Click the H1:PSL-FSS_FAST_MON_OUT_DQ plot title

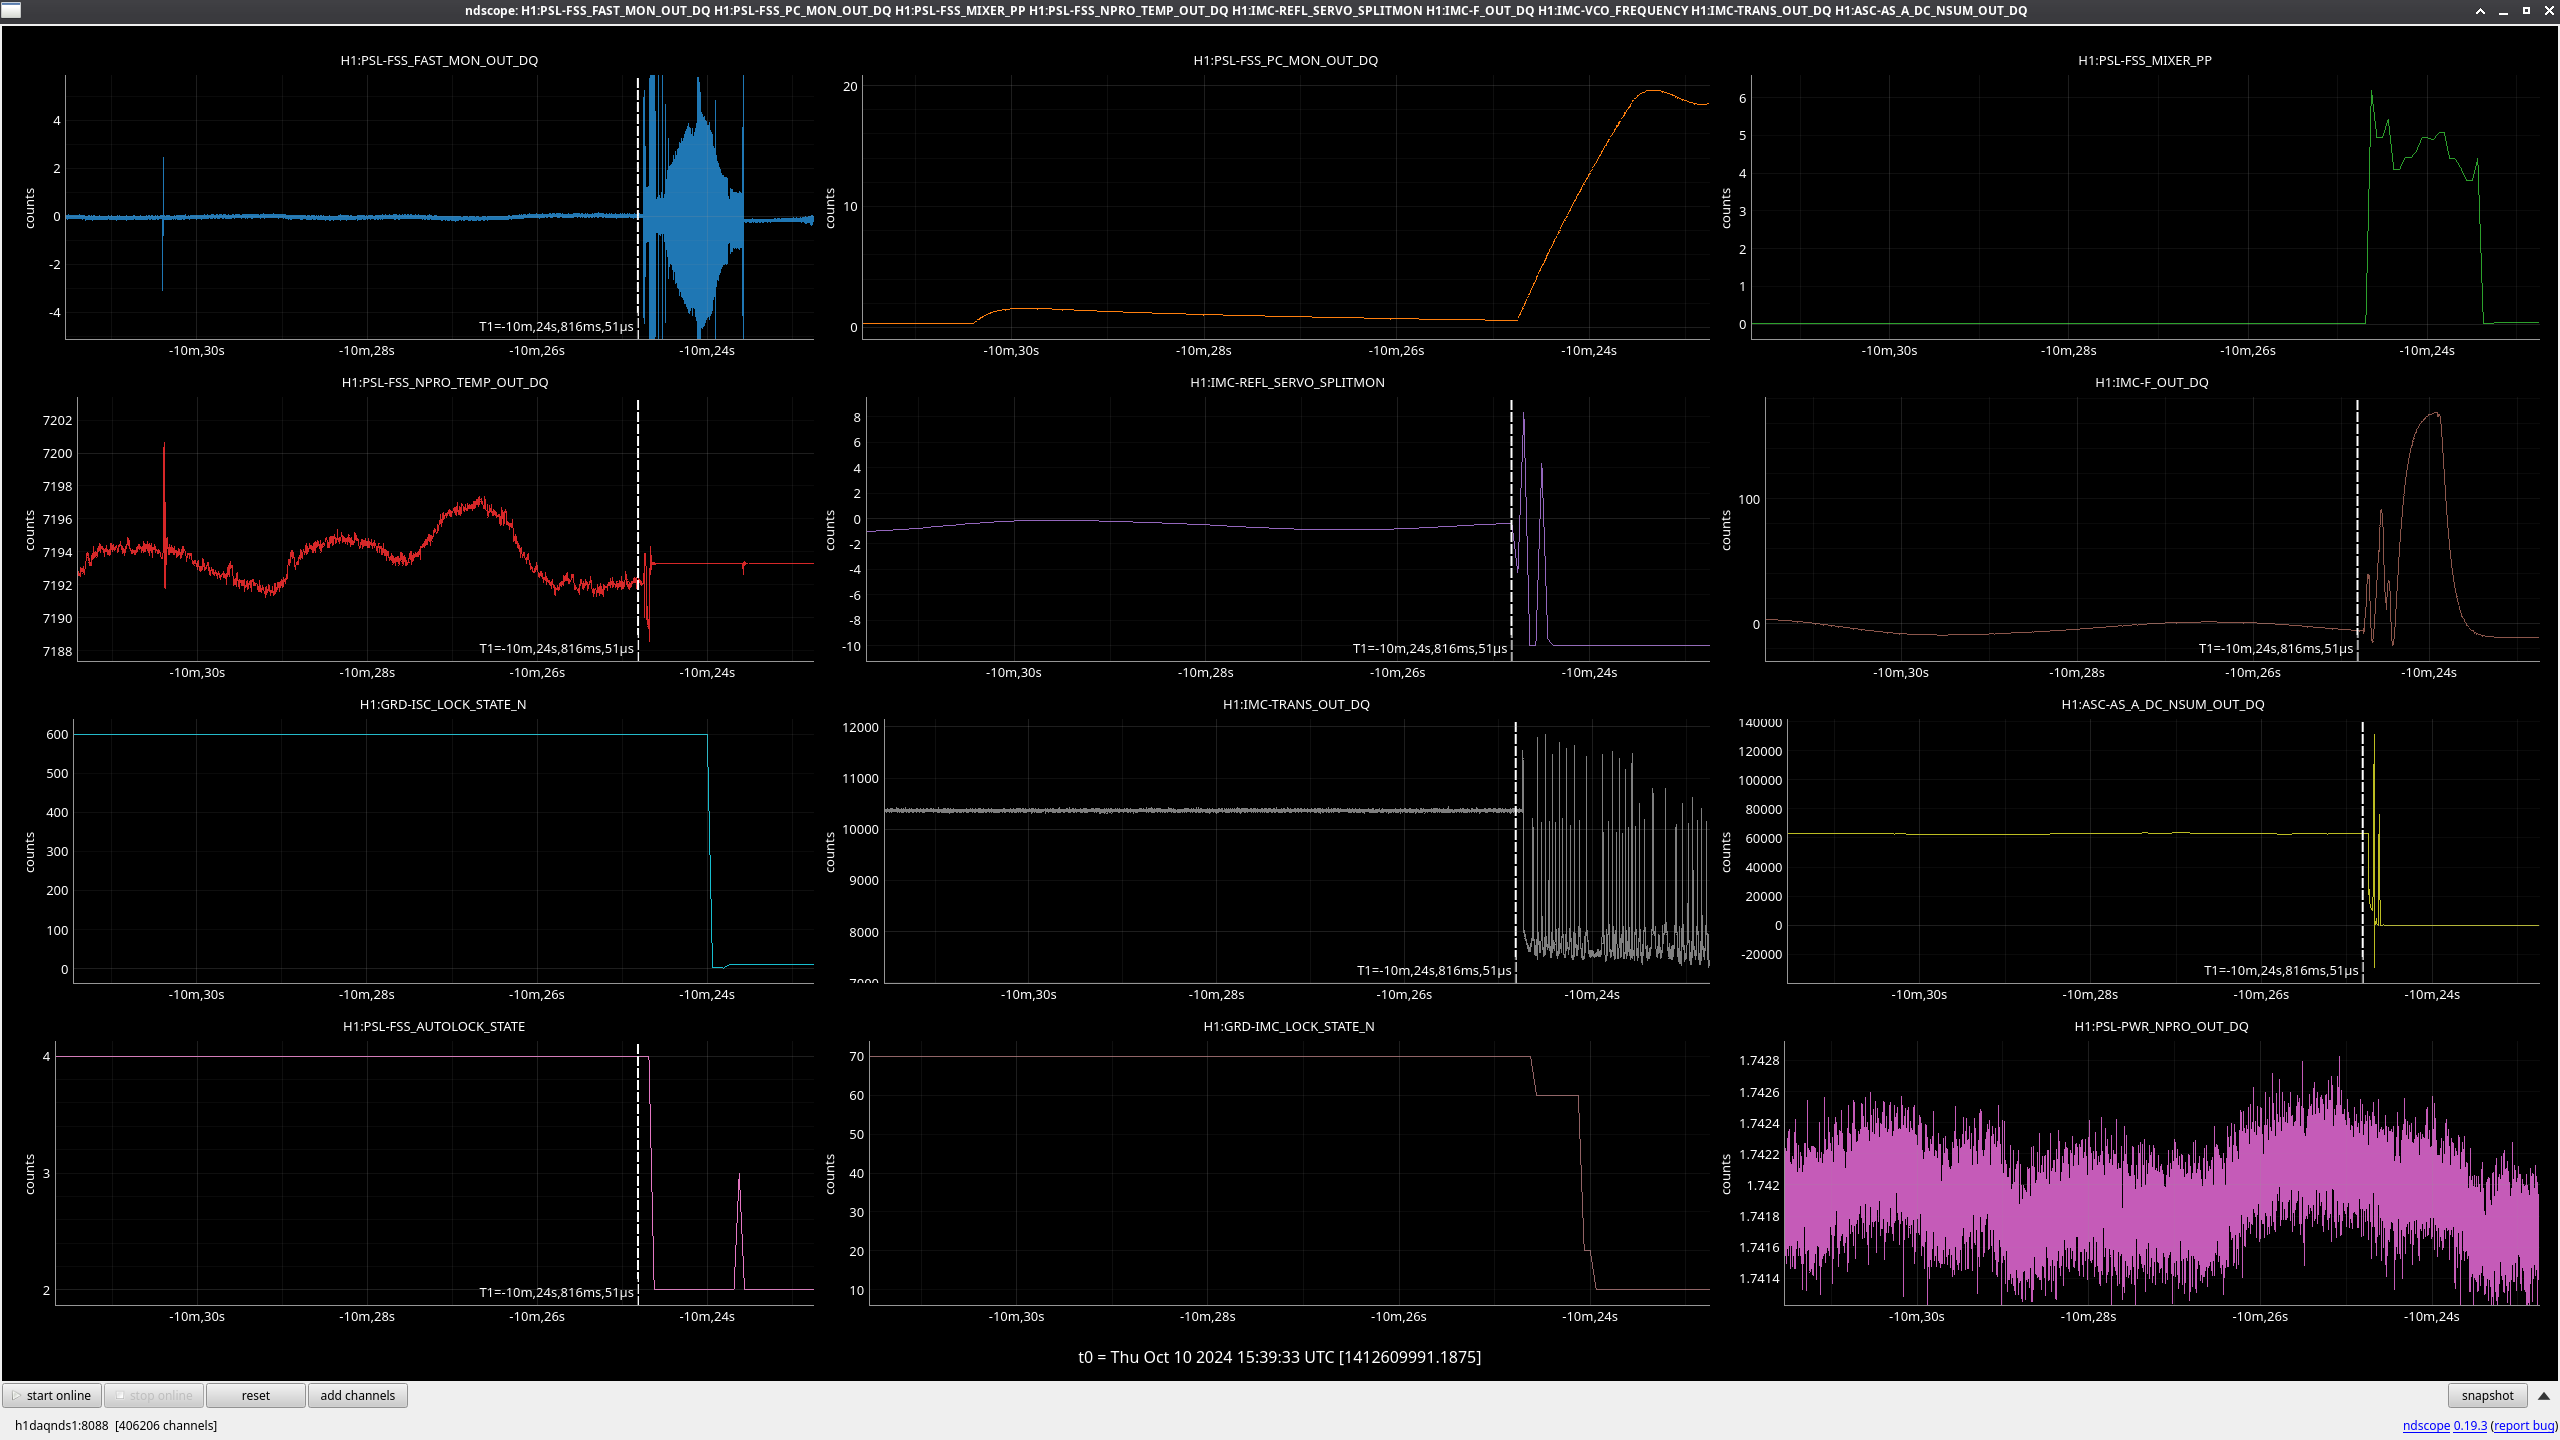pyautogui.click(x=439, y=60)
